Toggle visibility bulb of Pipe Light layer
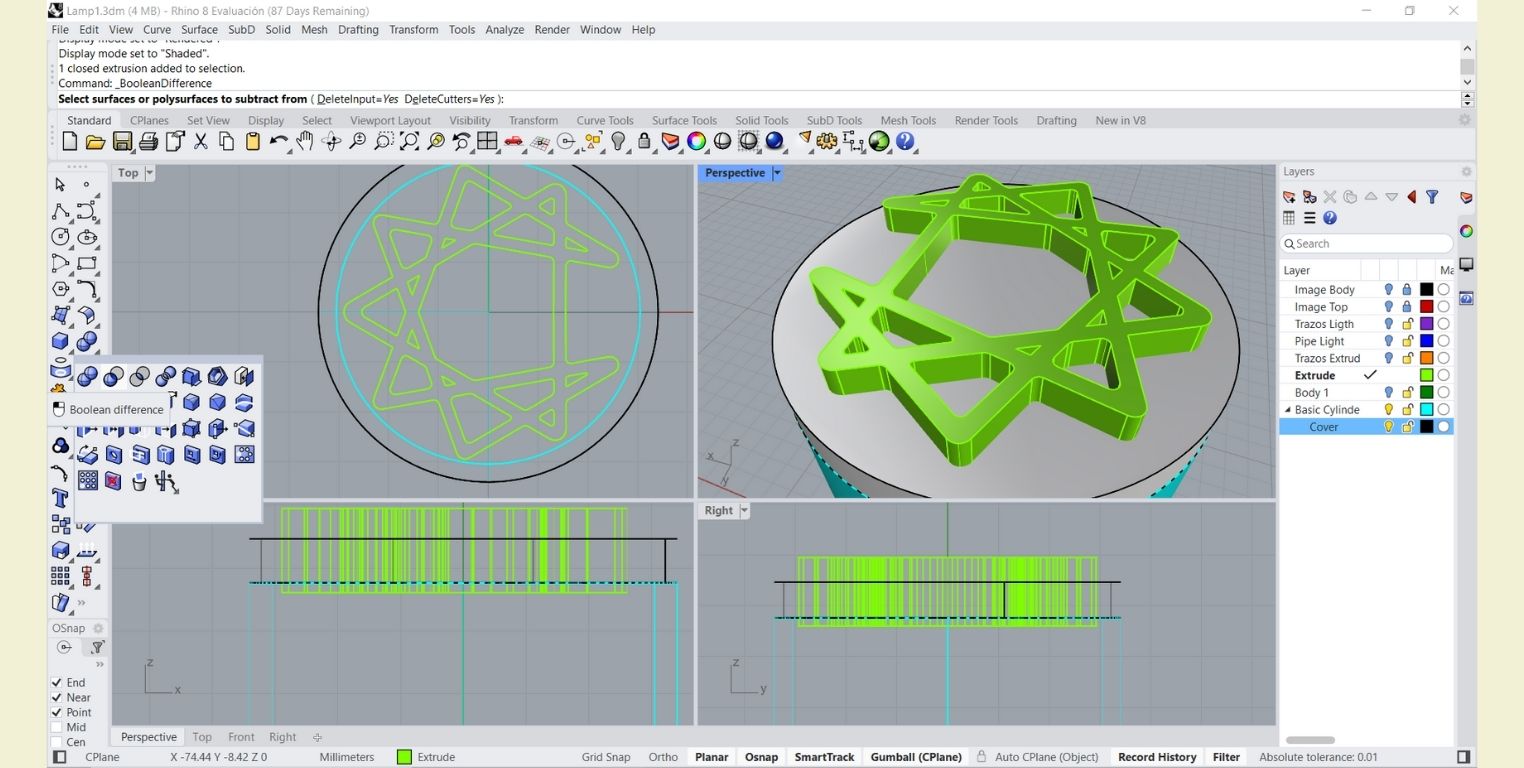The height and width of the screenshot is (768, 1524). [x=1388, y=341]
